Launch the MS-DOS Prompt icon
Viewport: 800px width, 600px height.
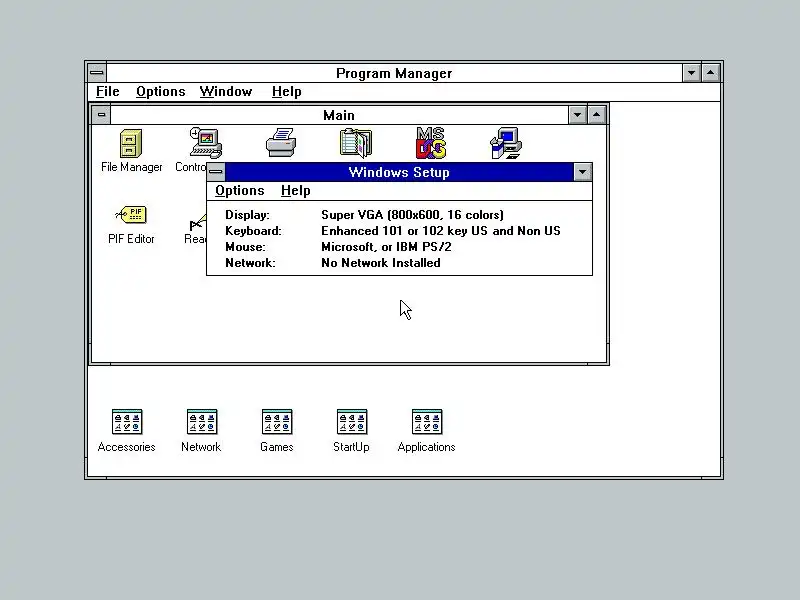point(431,143)
